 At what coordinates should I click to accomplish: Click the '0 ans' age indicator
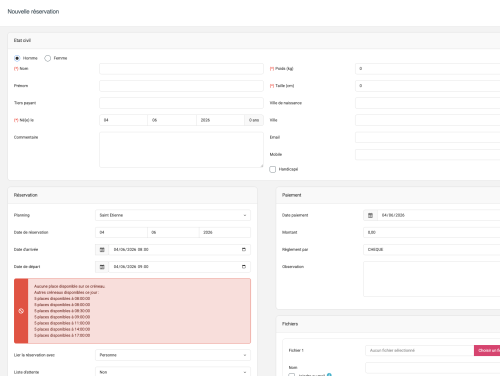[254, 120]
